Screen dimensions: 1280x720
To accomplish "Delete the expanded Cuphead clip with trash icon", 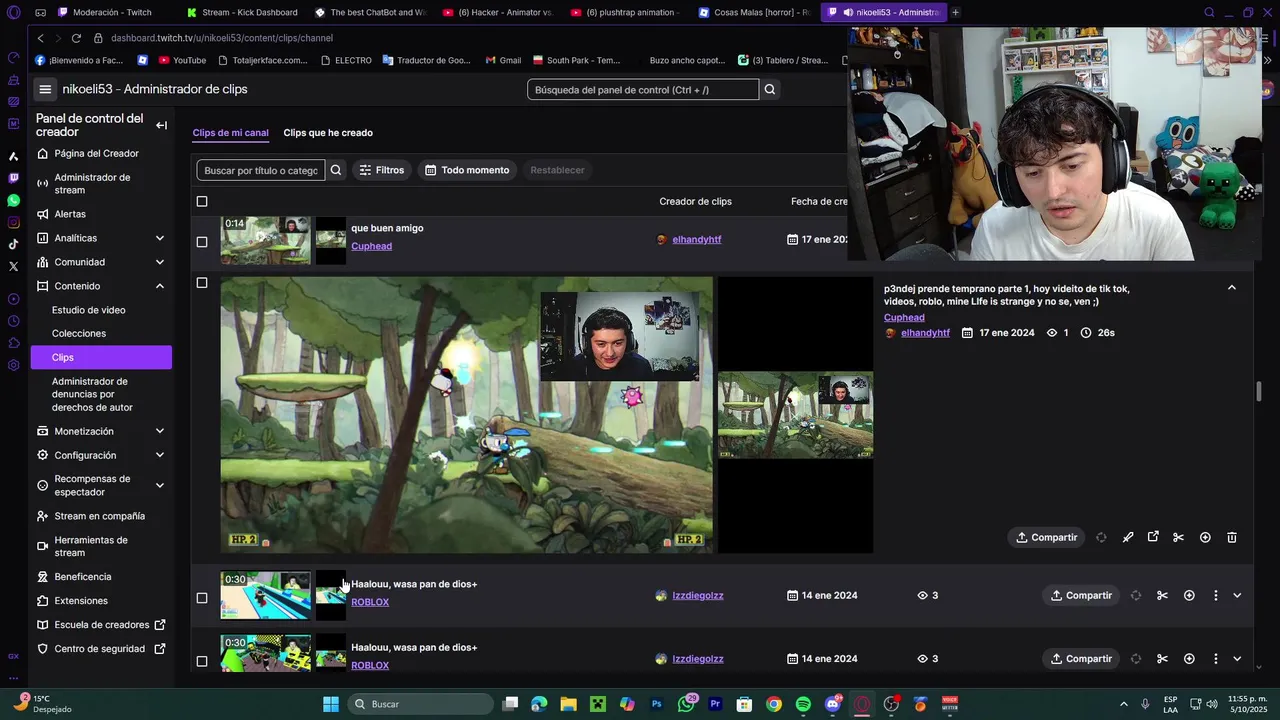I will pyautogui.click(x=1232, y=537).
